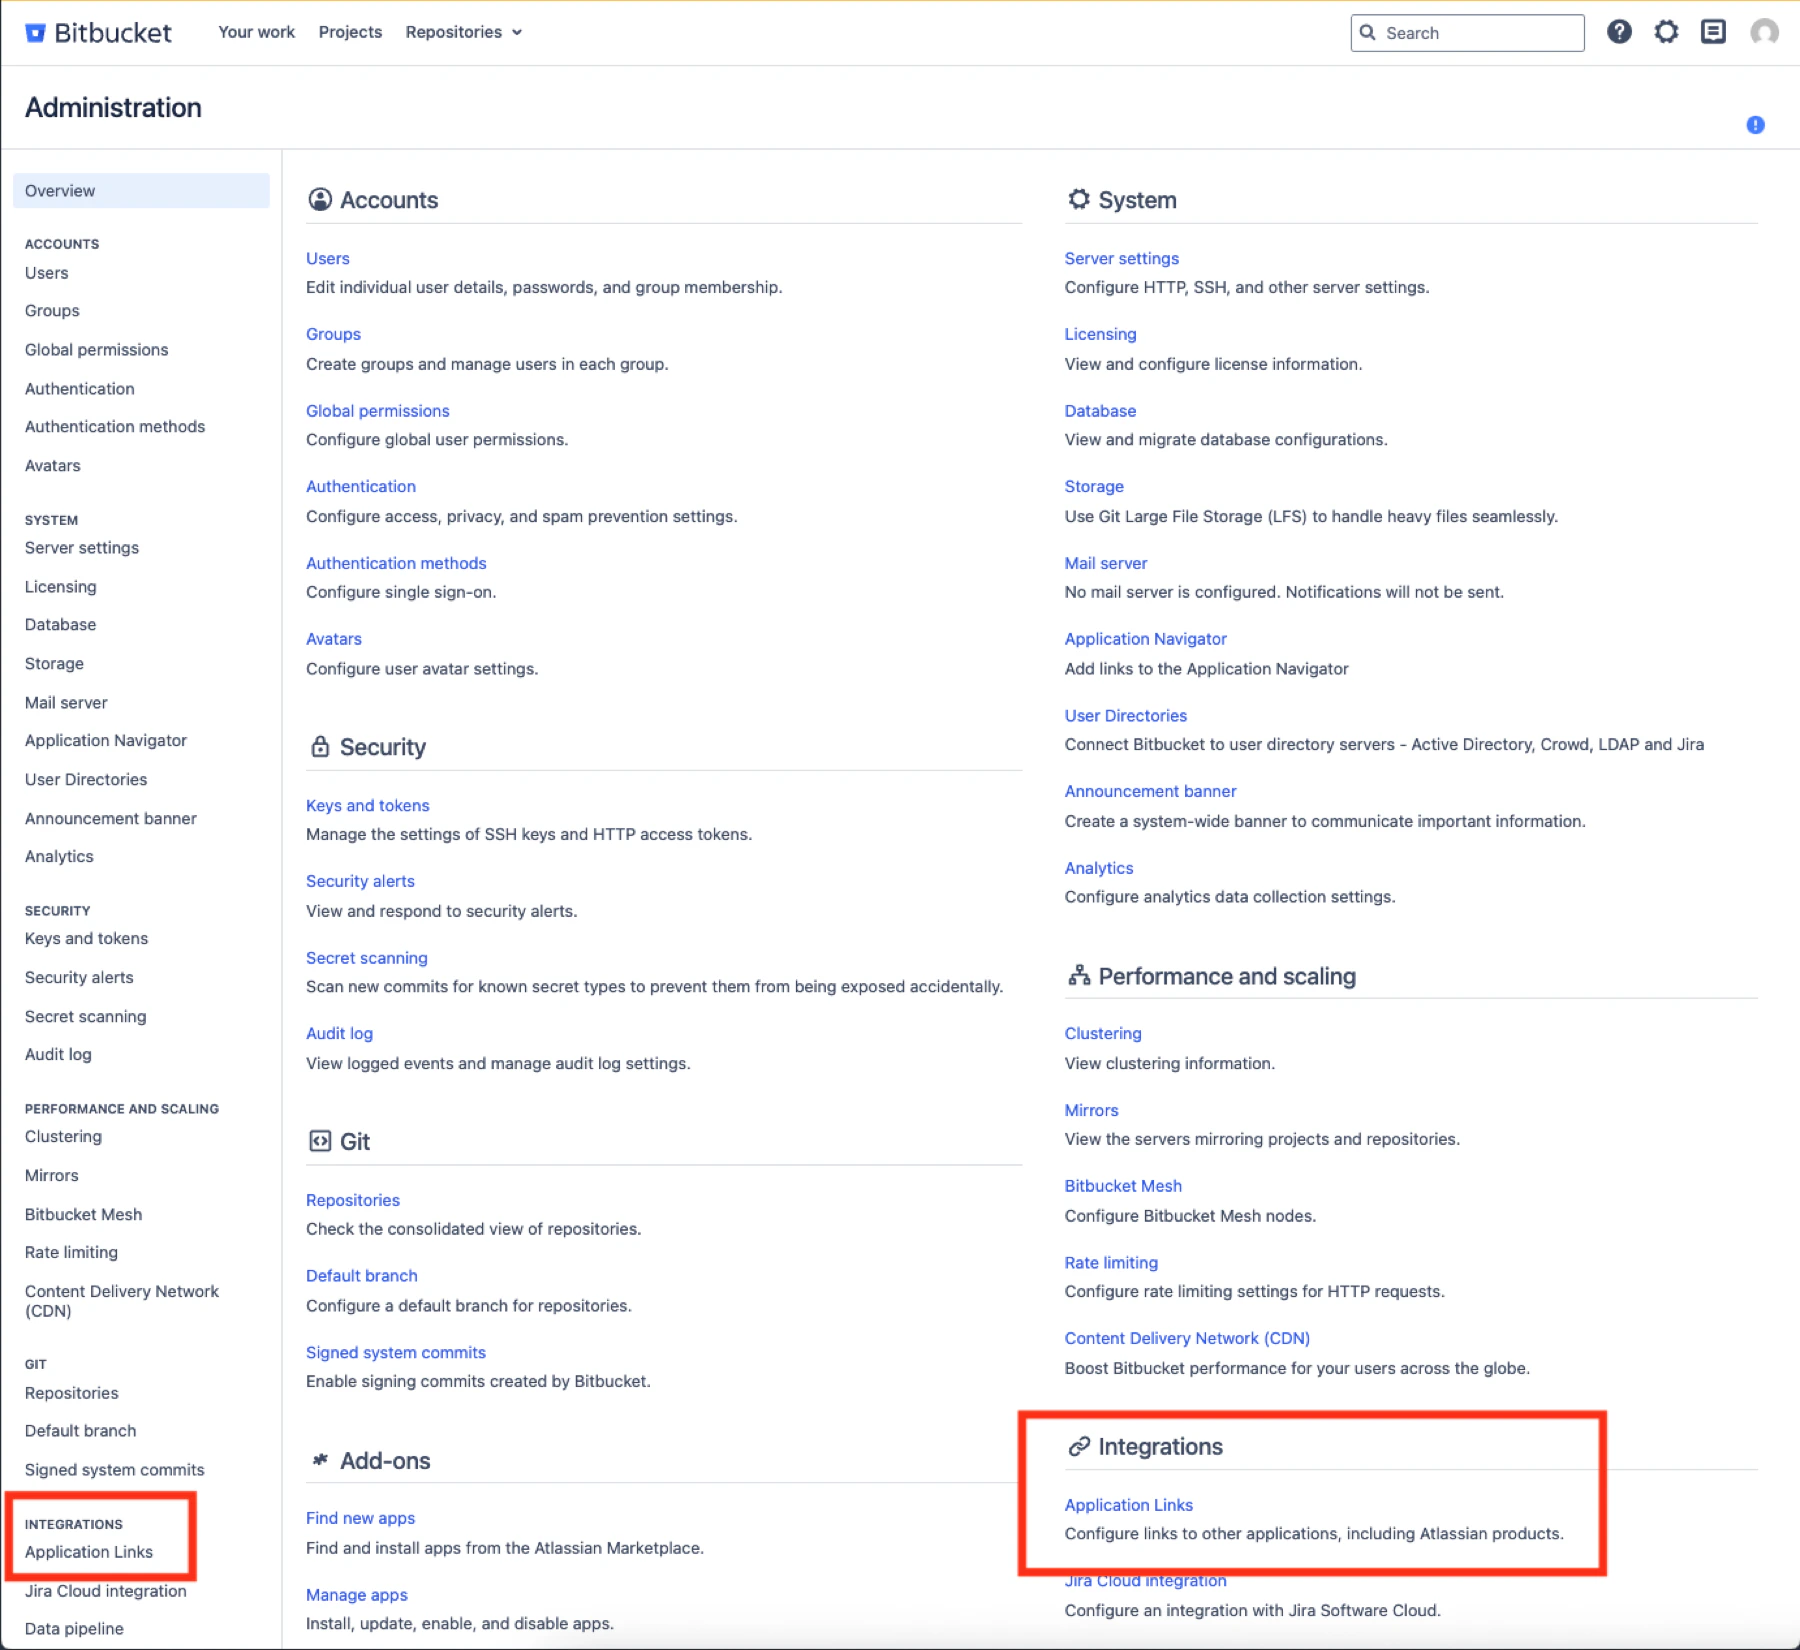Select Default branch in the sidebar
The width and height of the screenshot is (1800, 1650).
point(80,1431)
